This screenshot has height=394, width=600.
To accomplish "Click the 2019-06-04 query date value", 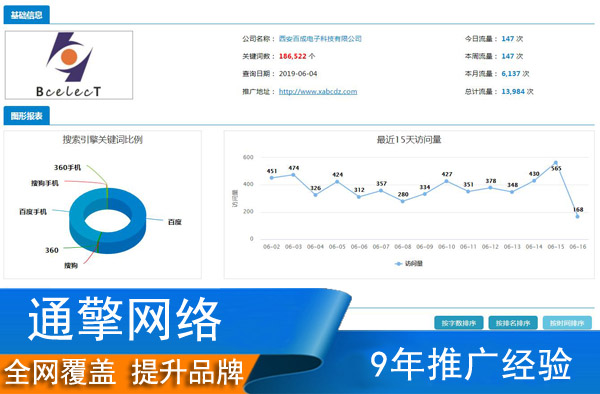I will 298,73.
